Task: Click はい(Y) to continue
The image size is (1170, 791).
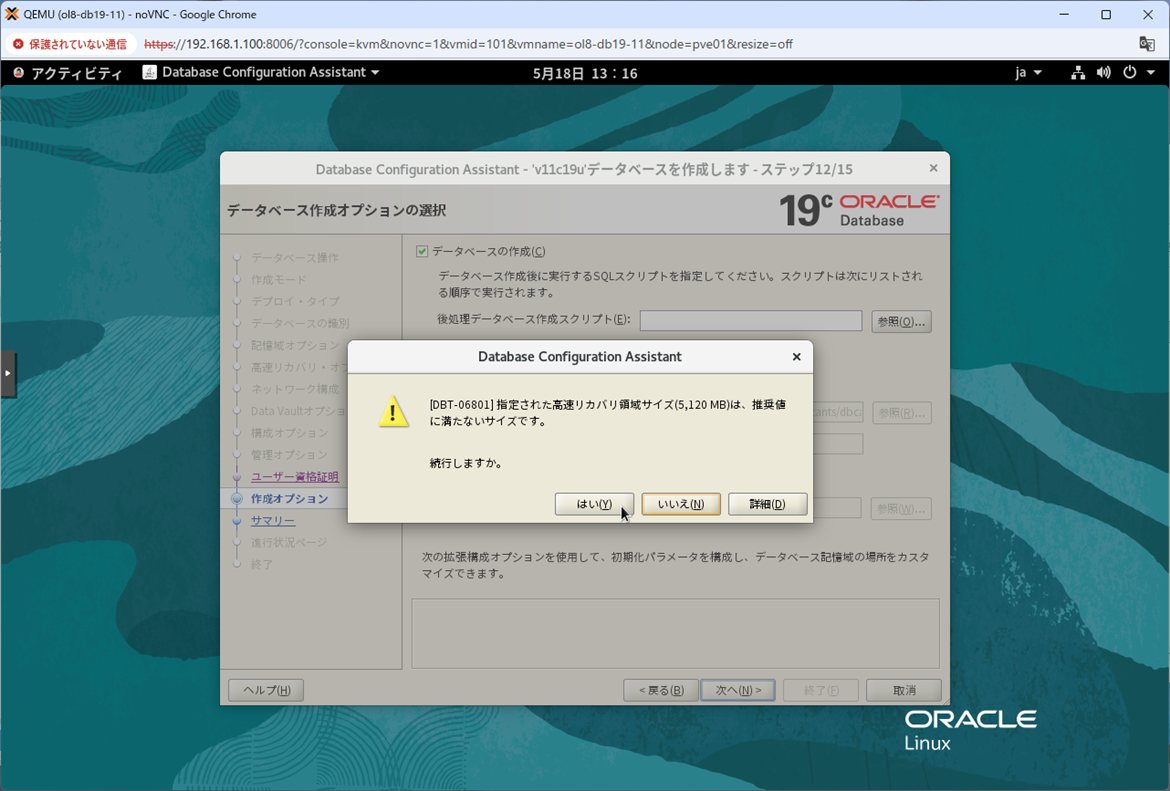Action: pyautogui.click(x=594, y=504)
